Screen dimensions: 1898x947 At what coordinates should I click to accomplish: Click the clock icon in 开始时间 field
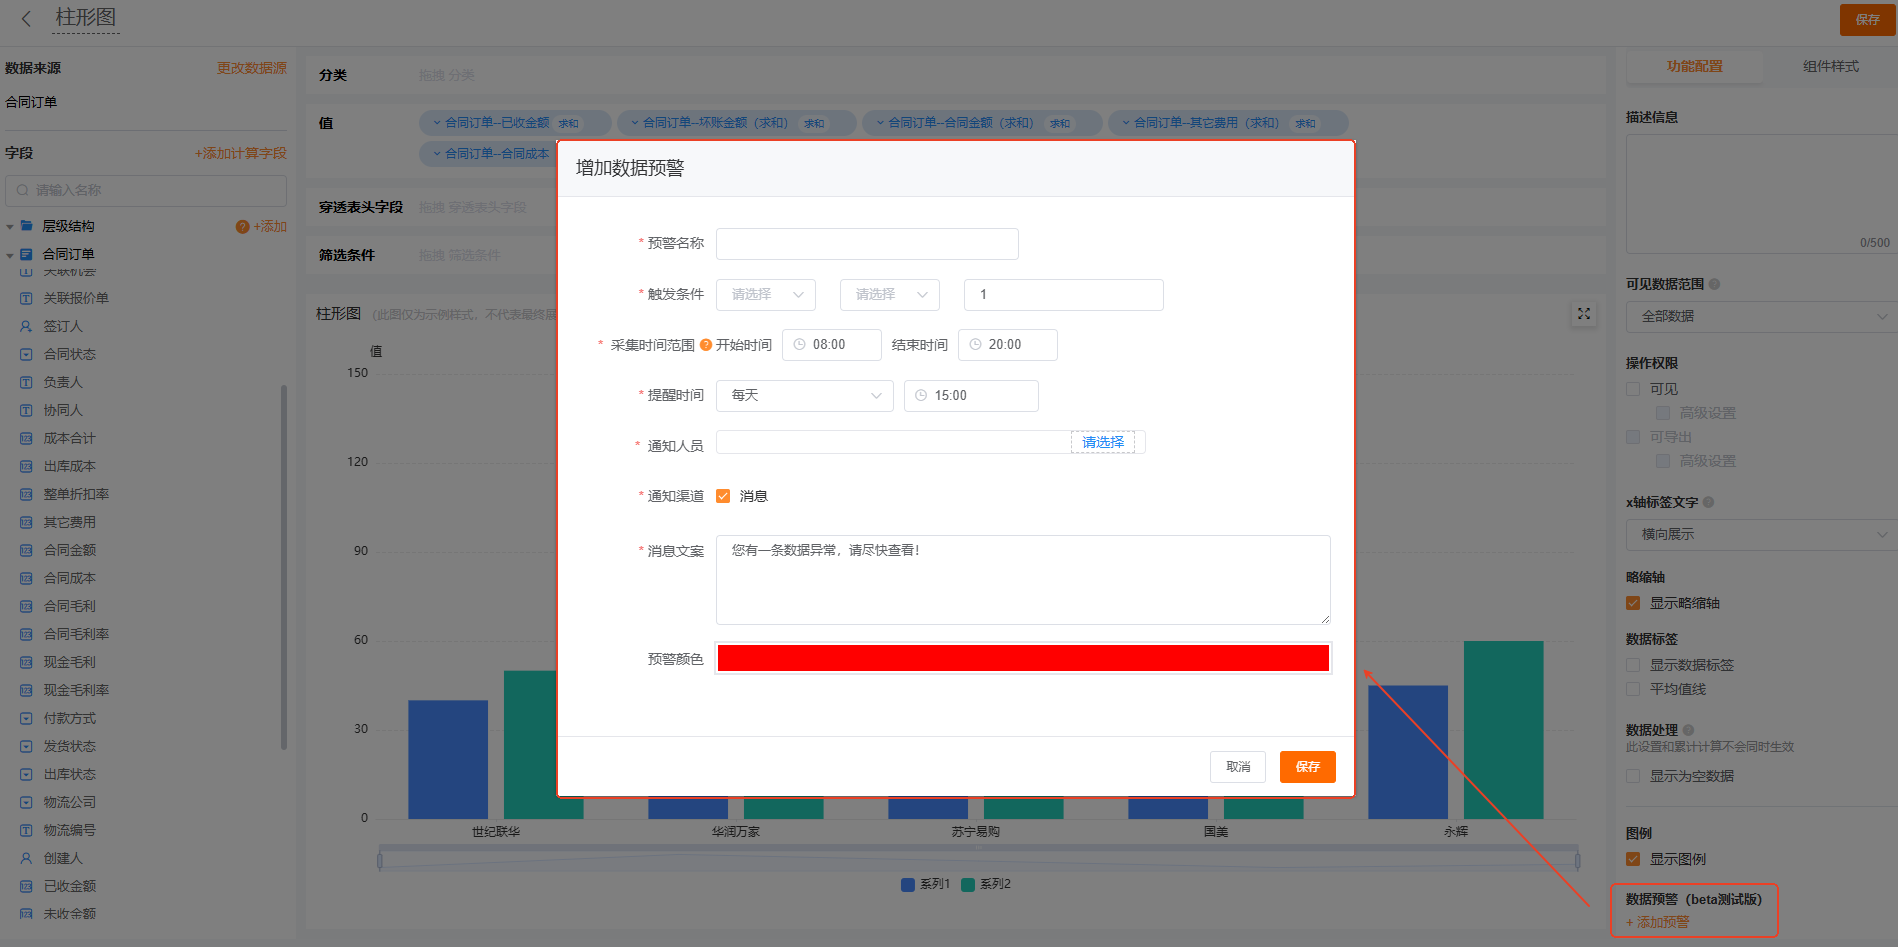799,345
